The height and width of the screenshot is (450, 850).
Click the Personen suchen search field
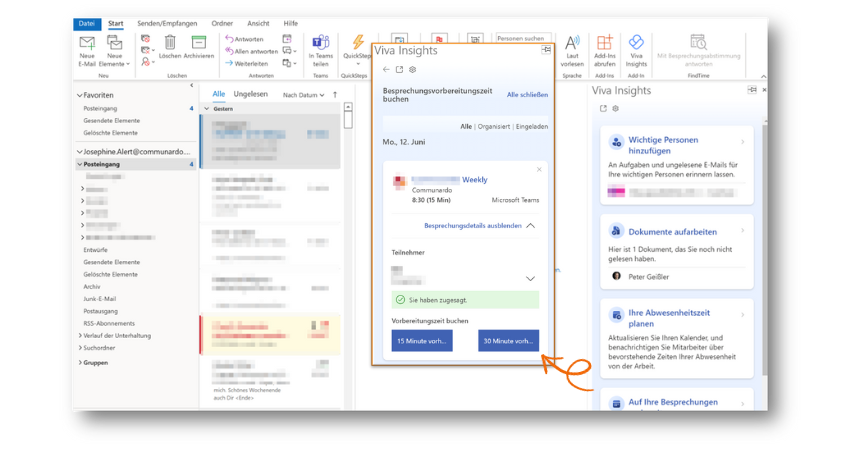point(523,38)
